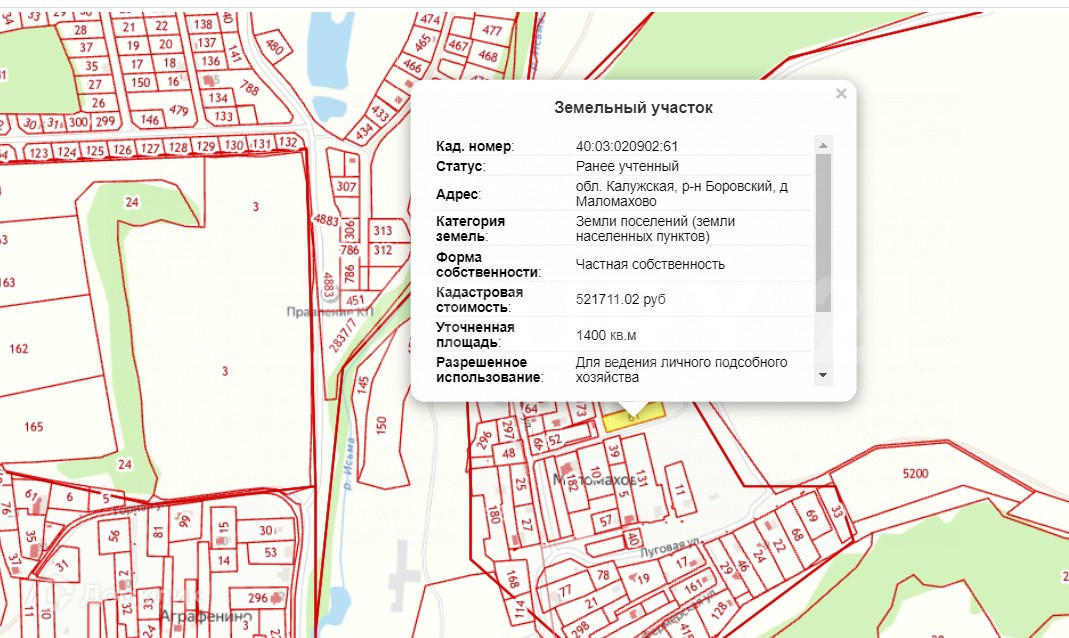The width and height of the screenshot is (1069, 638).
Task: Close the Земельный участок info popup
Action: (841, 94)
